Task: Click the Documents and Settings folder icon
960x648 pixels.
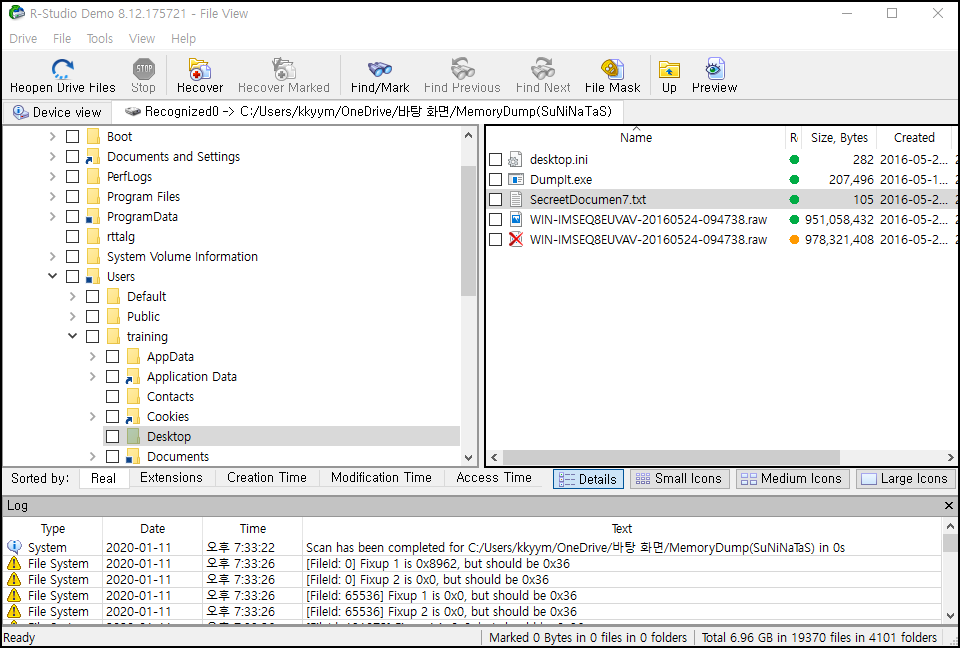Action: (x=93, y=157)
